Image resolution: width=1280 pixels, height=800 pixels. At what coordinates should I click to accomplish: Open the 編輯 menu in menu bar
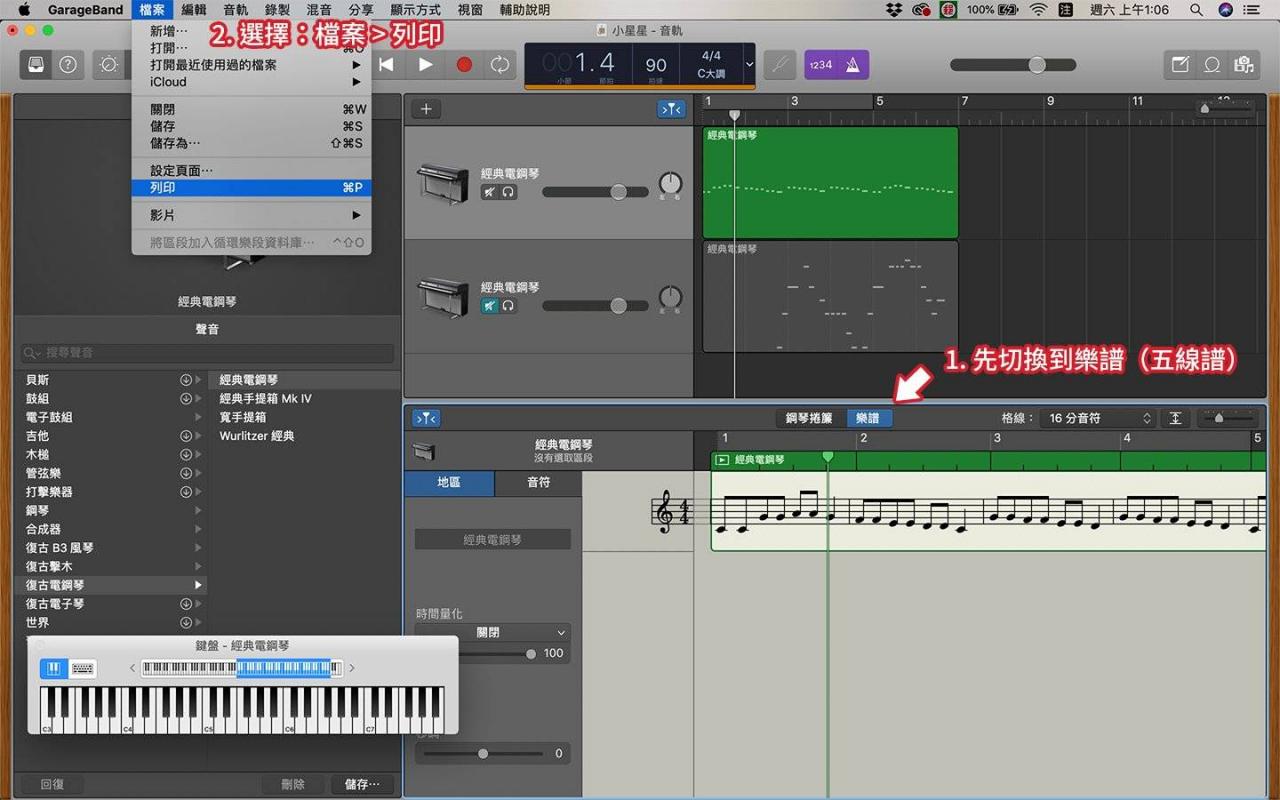[x=194, y=10]
